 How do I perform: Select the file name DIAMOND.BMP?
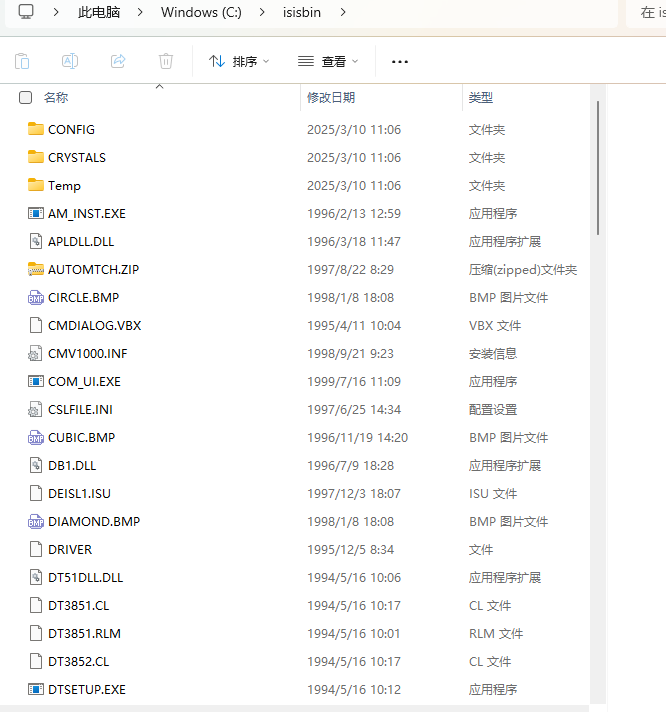tap(94, 521)
